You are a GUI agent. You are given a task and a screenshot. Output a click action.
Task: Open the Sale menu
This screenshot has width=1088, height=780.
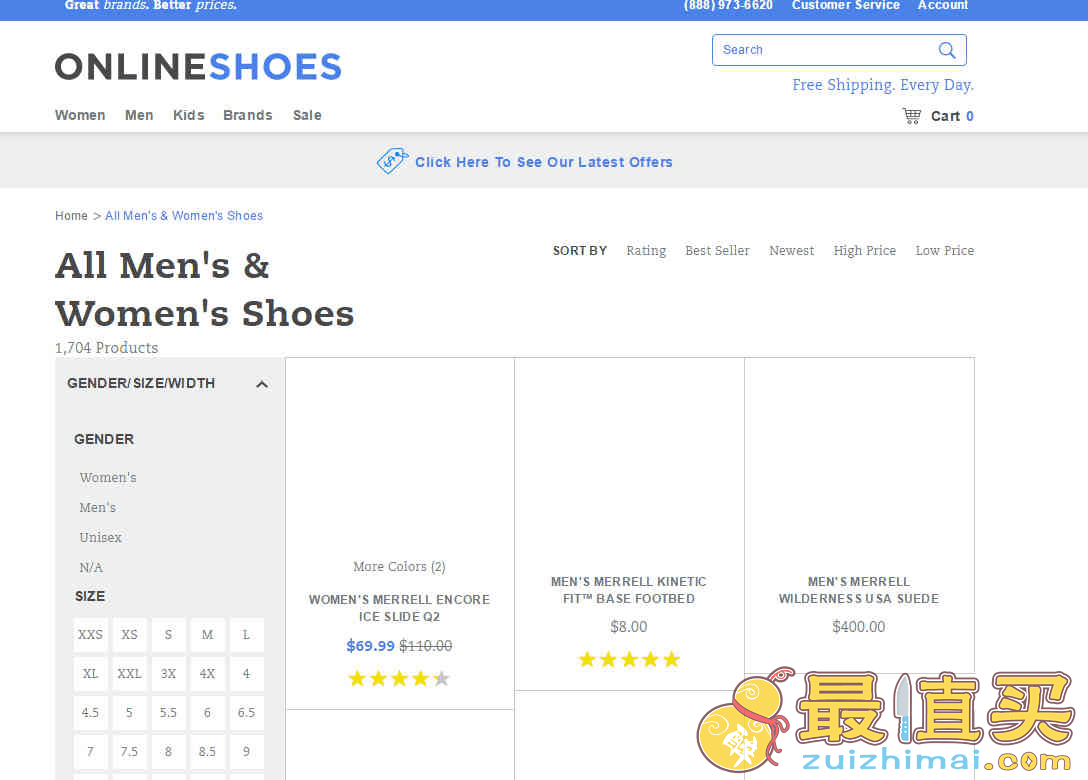tap(307, 115)
